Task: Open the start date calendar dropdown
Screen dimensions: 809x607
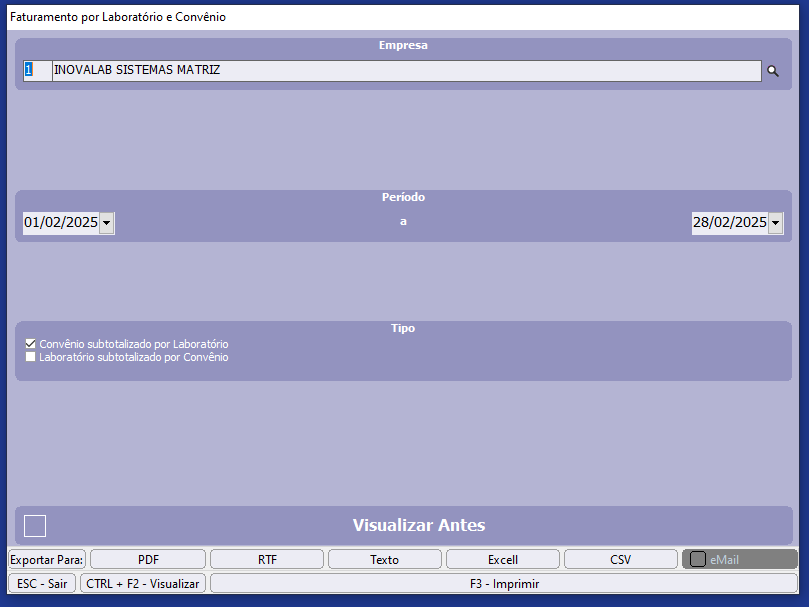Action: (107, 223)
